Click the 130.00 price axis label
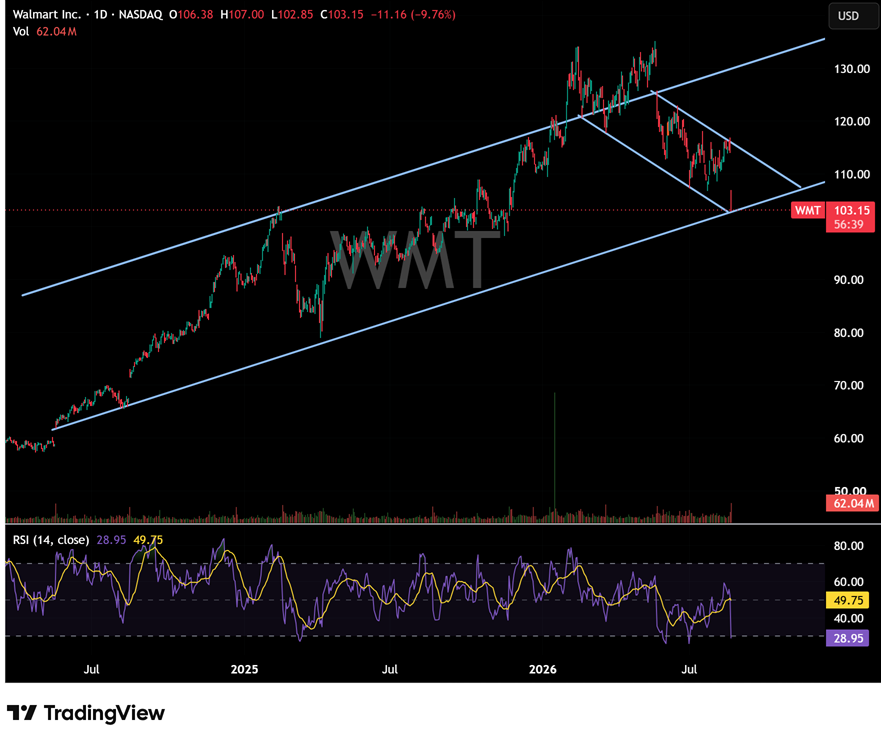Screen dimensions: 881x743 click(x=852, y=69)
